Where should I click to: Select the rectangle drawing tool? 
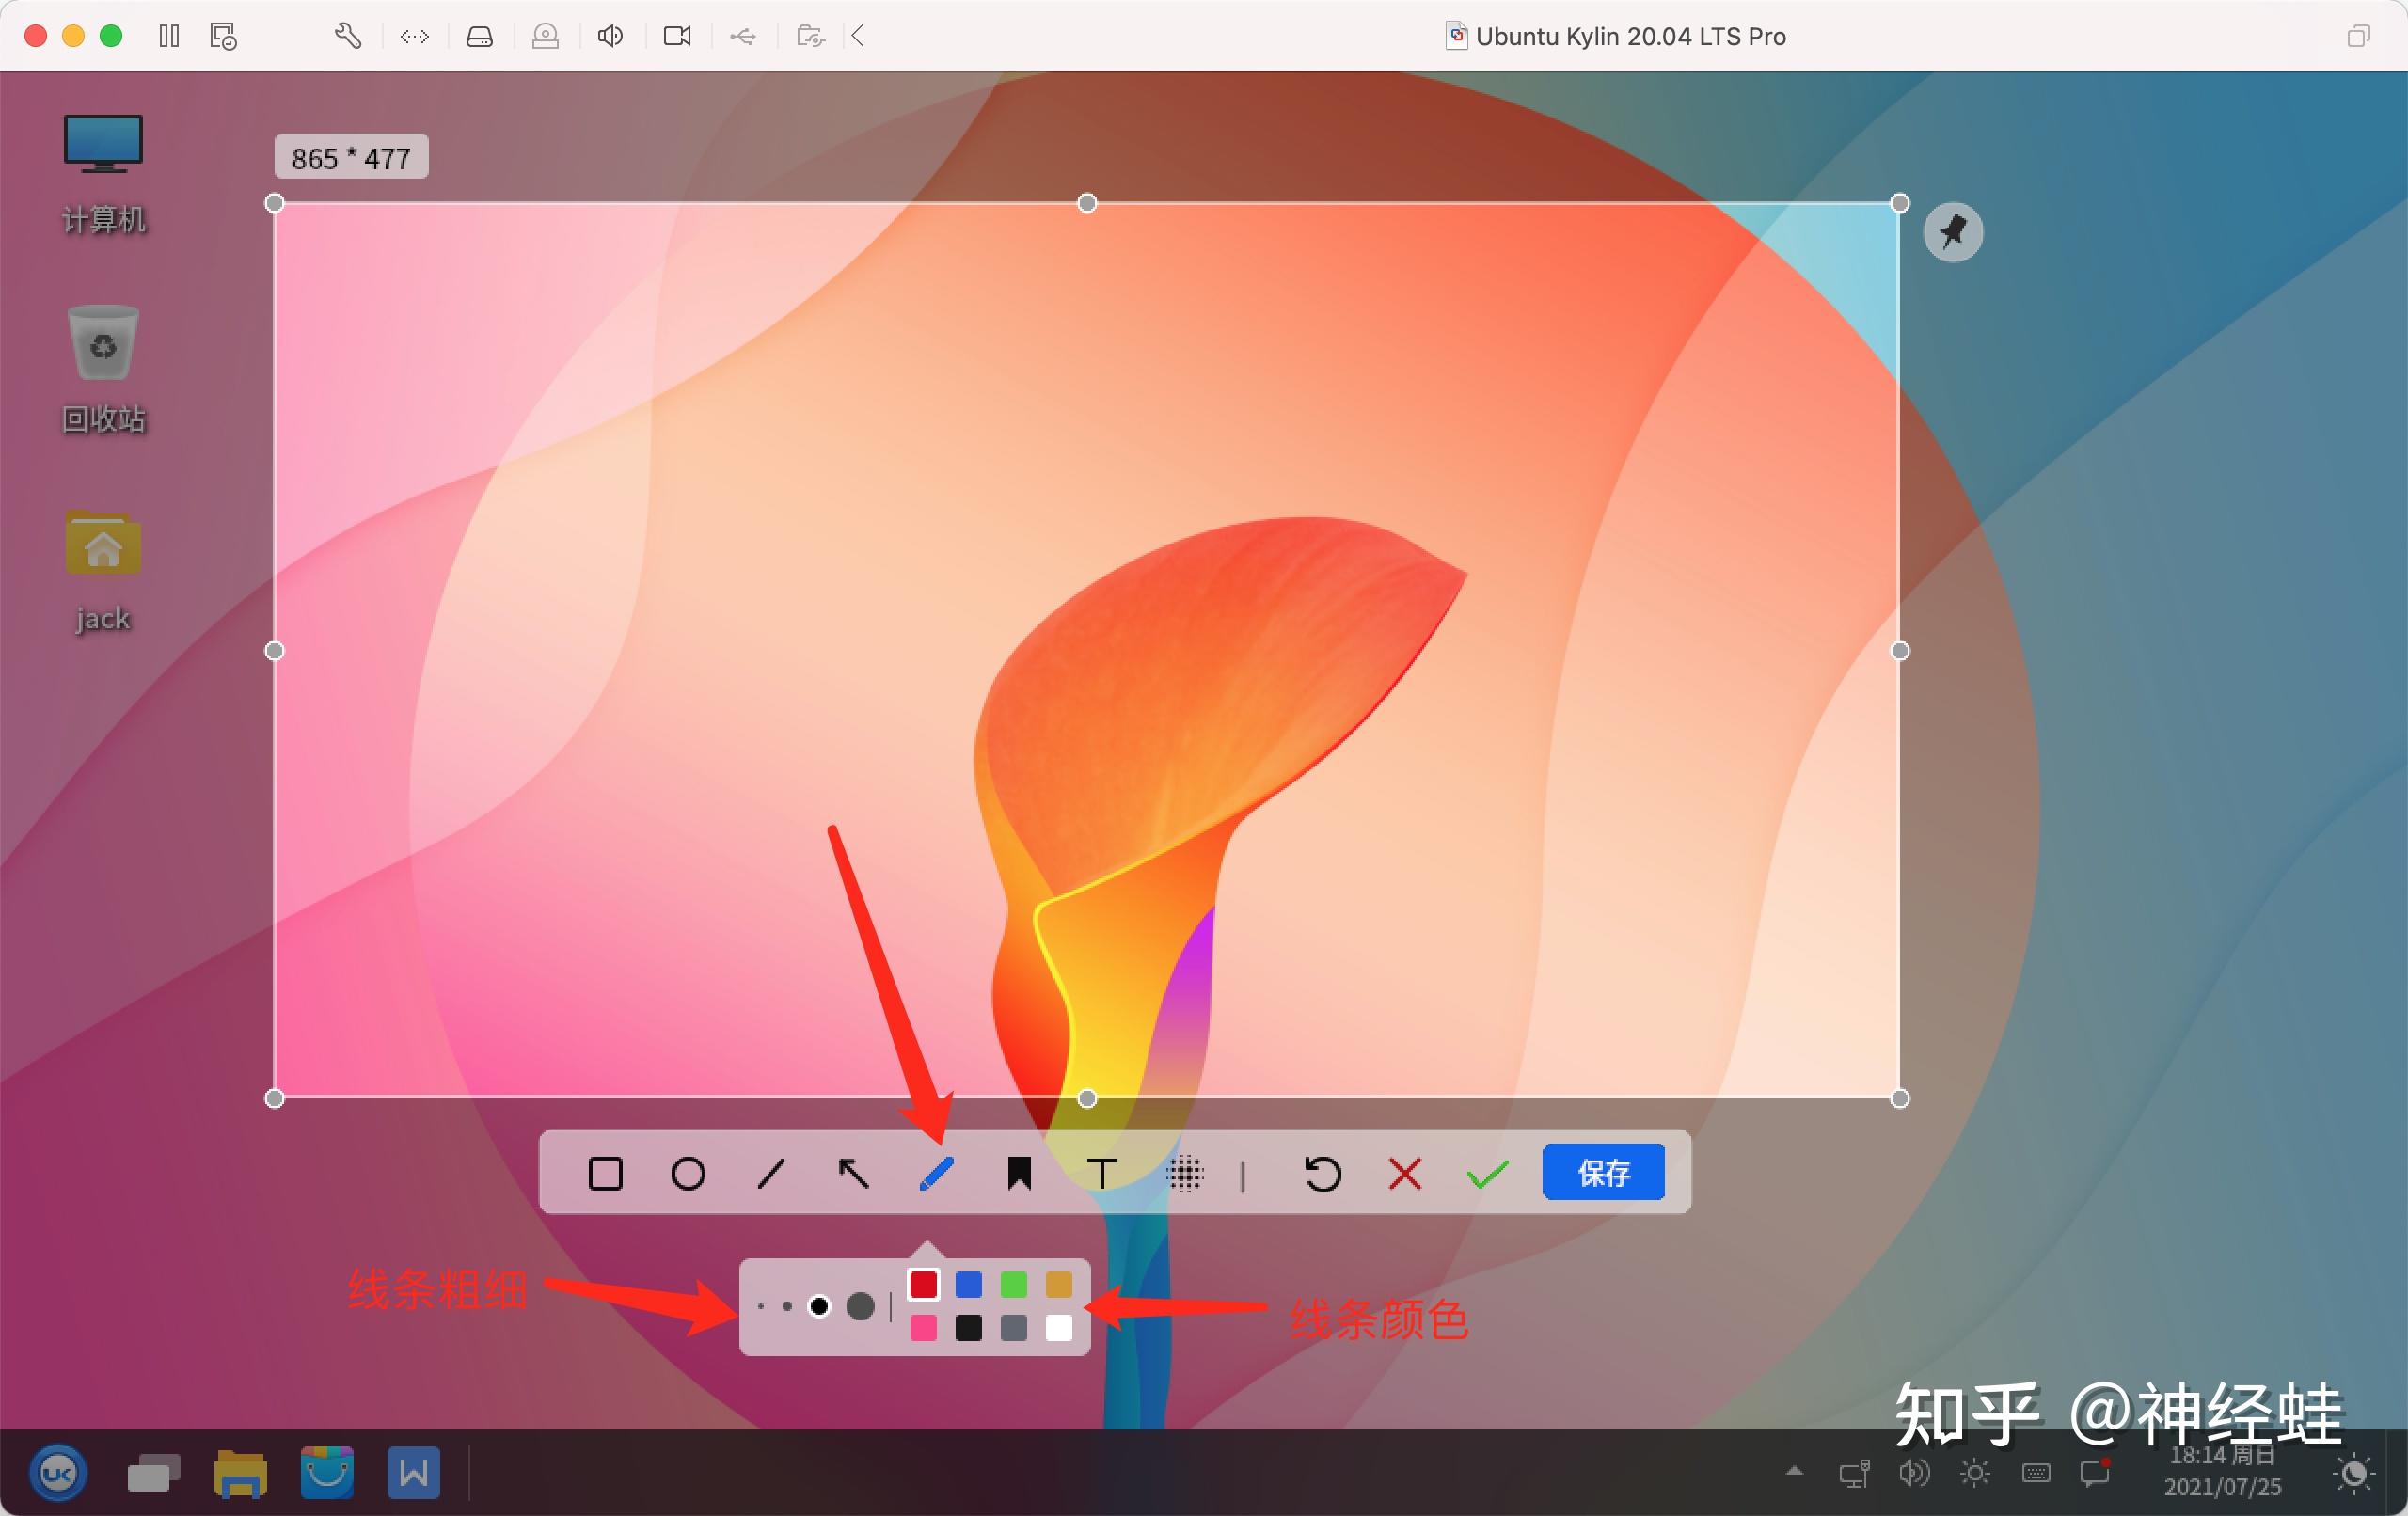click(x=605, y=1173)
